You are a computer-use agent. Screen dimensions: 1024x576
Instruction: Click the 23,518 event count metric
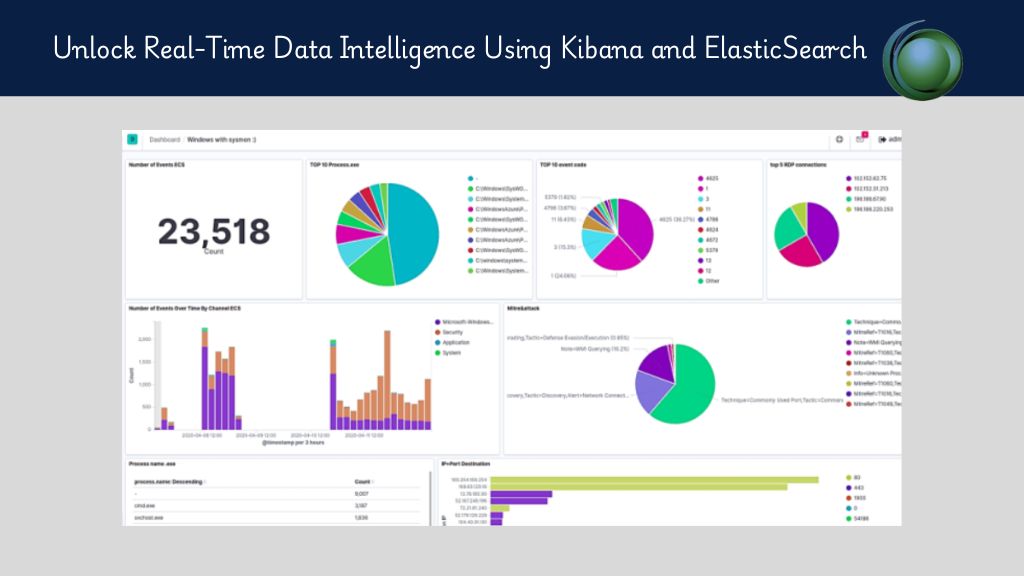click(x=214, y=231)
